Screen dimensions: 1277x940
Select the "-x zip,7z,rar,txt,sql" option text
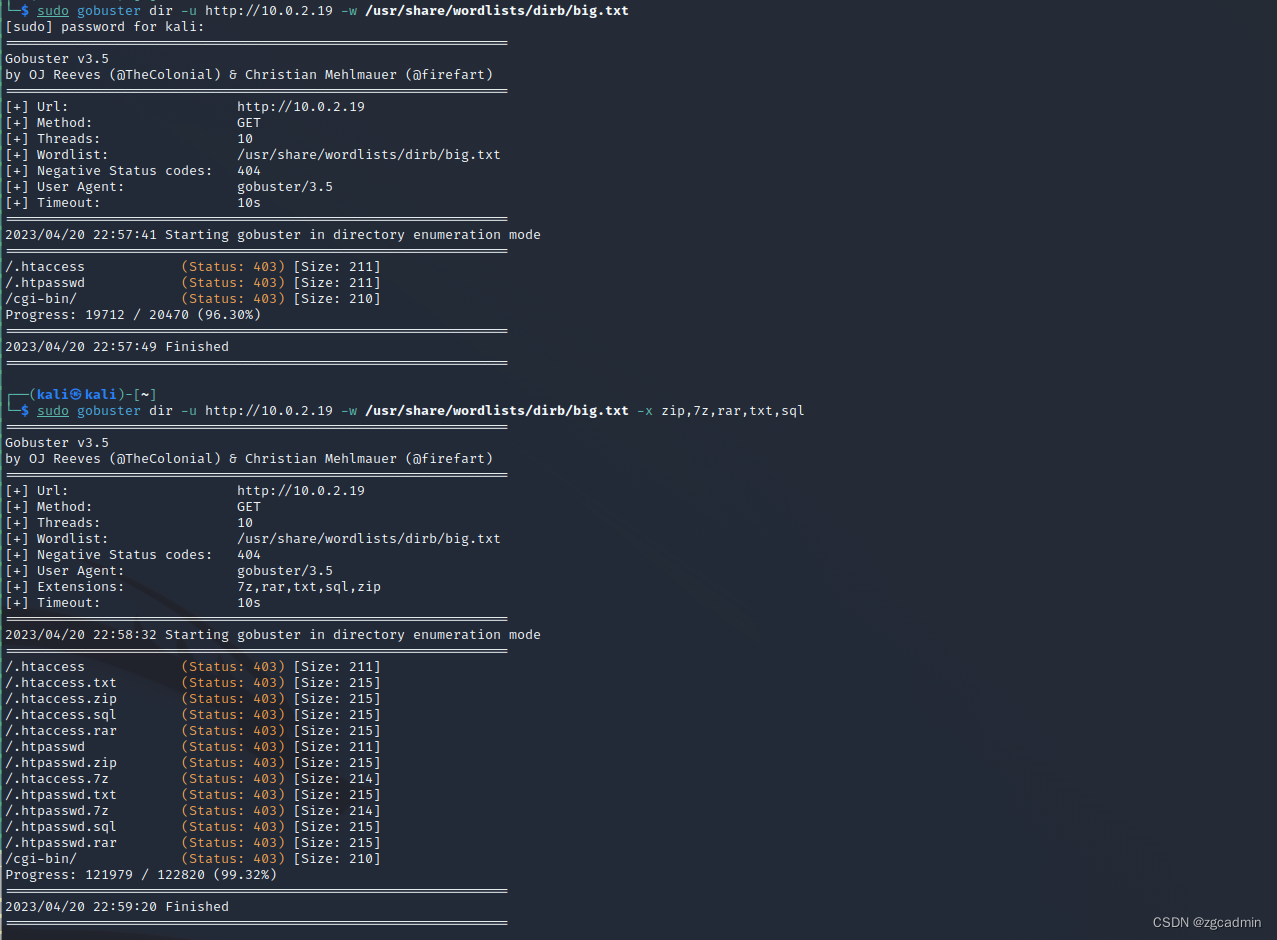click(720, 411)
